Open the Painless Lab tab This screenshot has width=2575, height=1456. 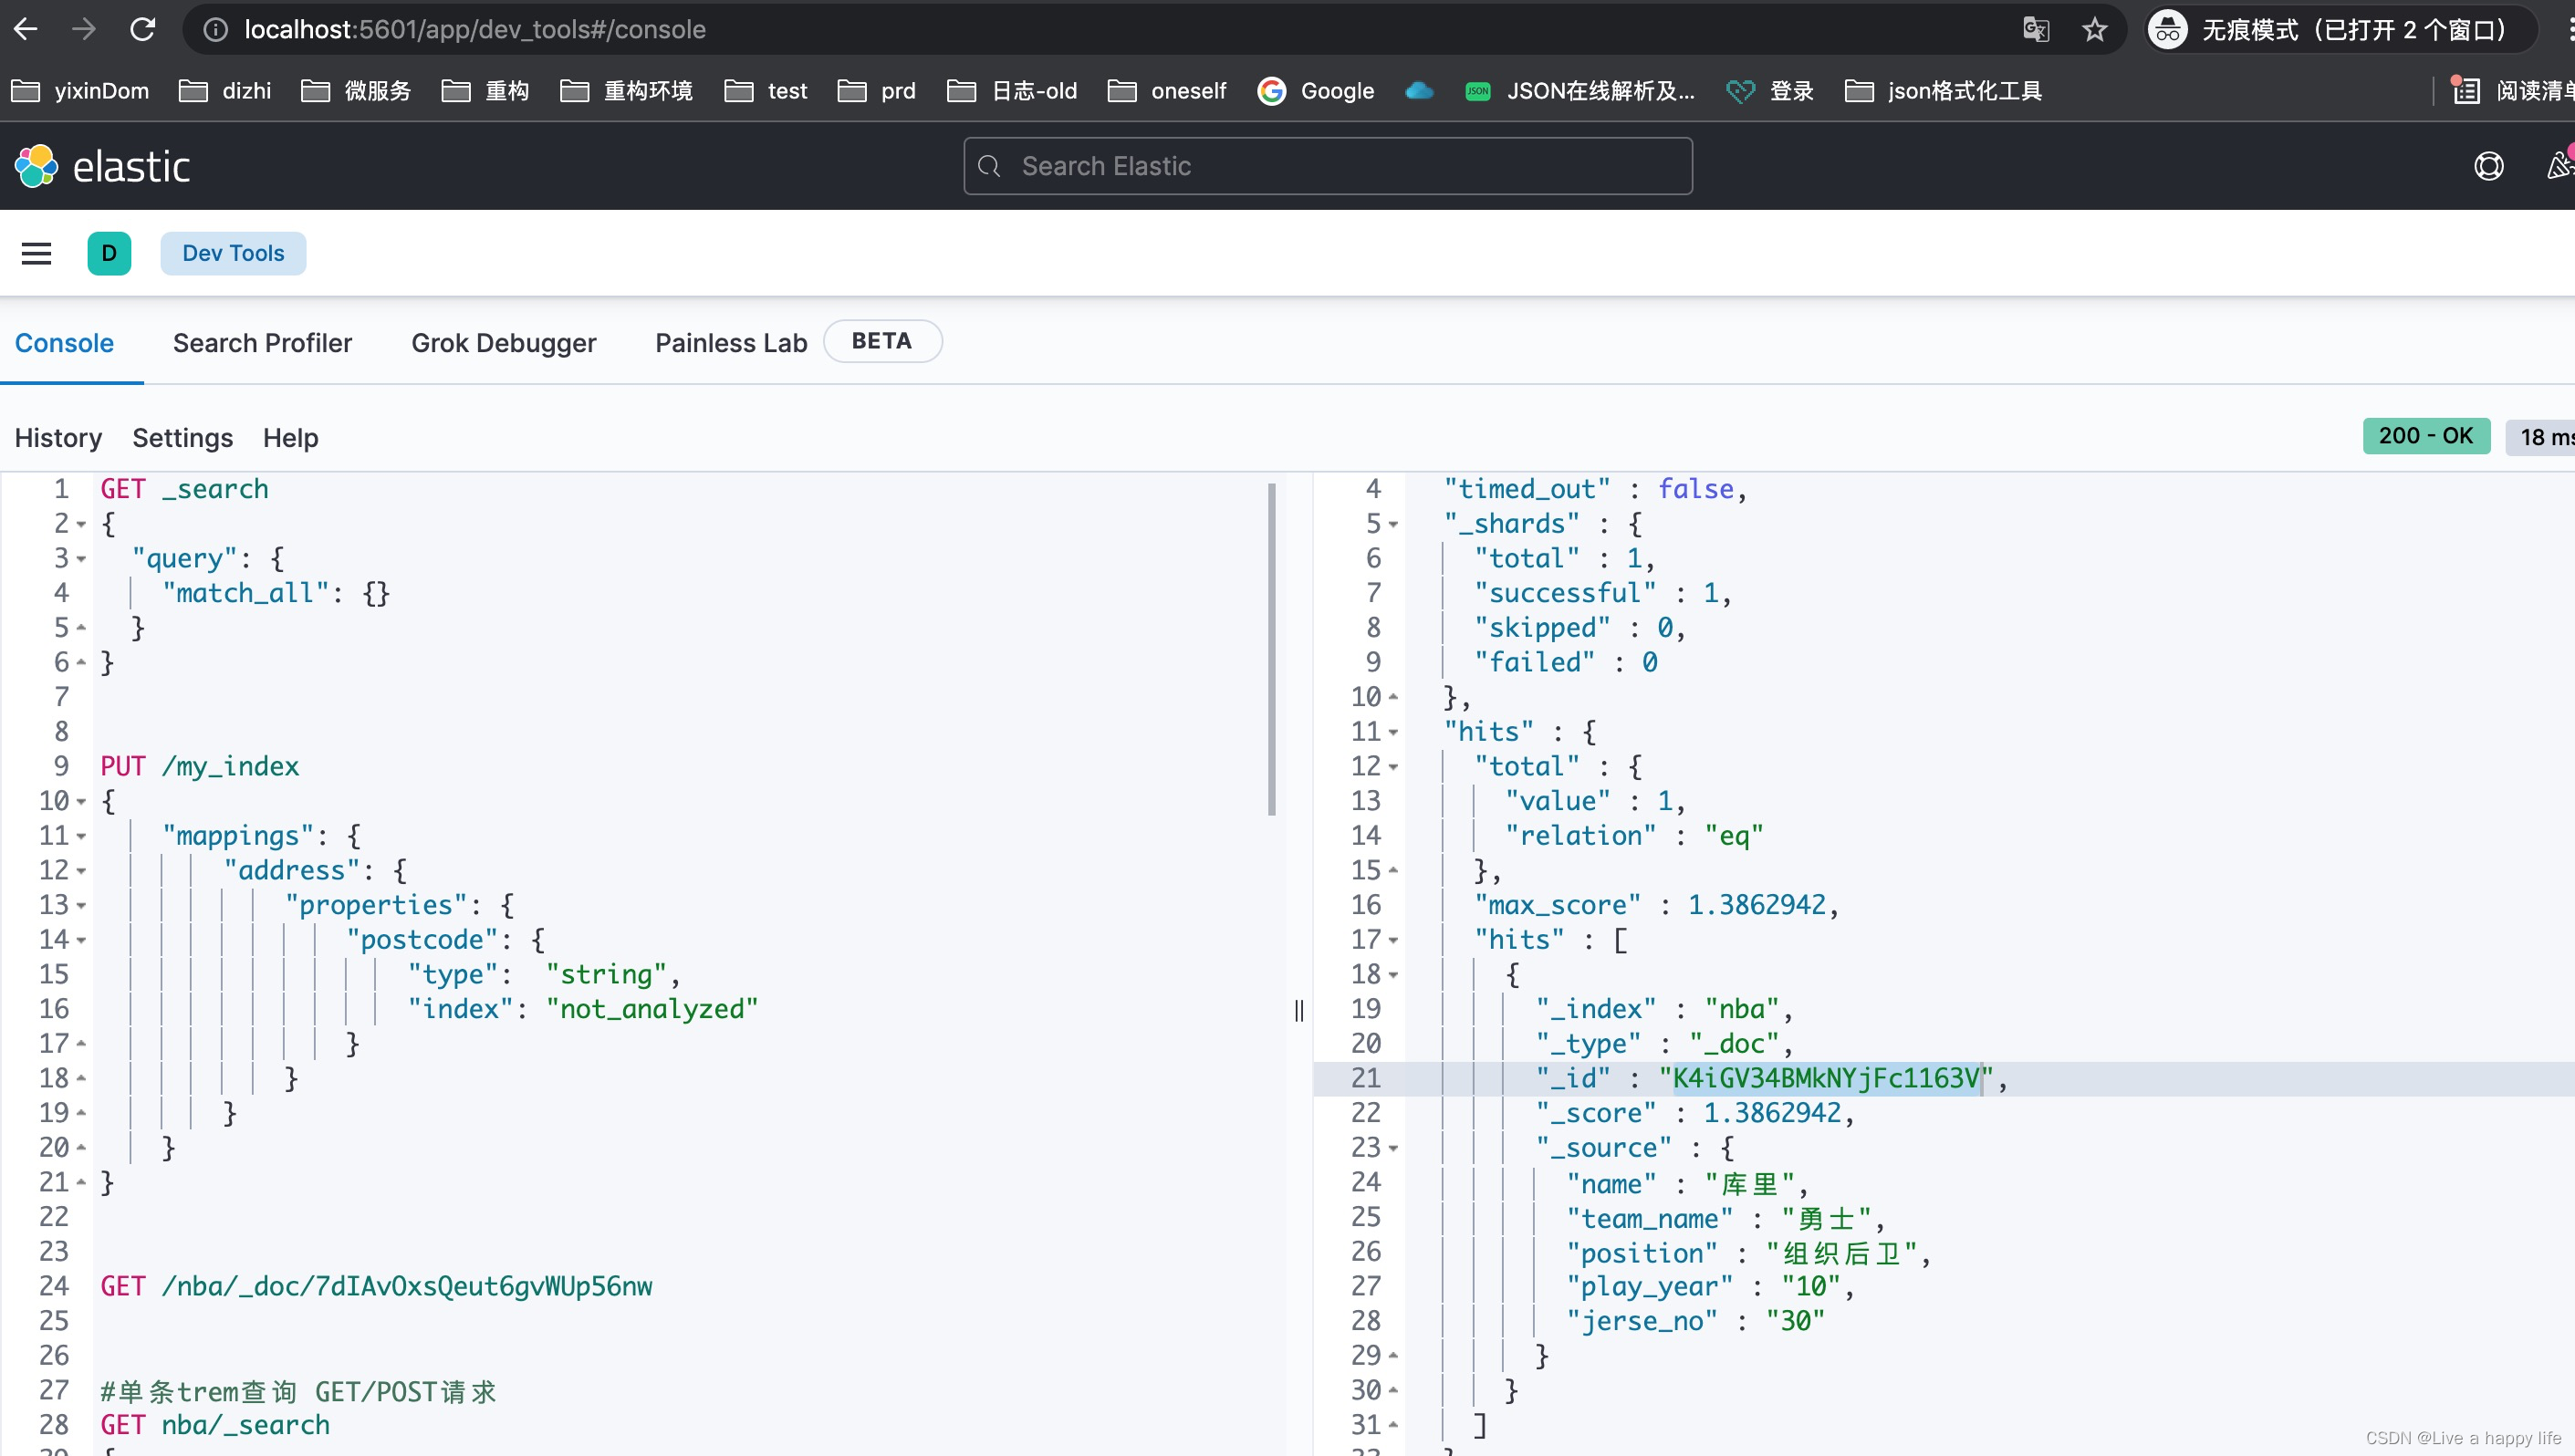[730, 343]
